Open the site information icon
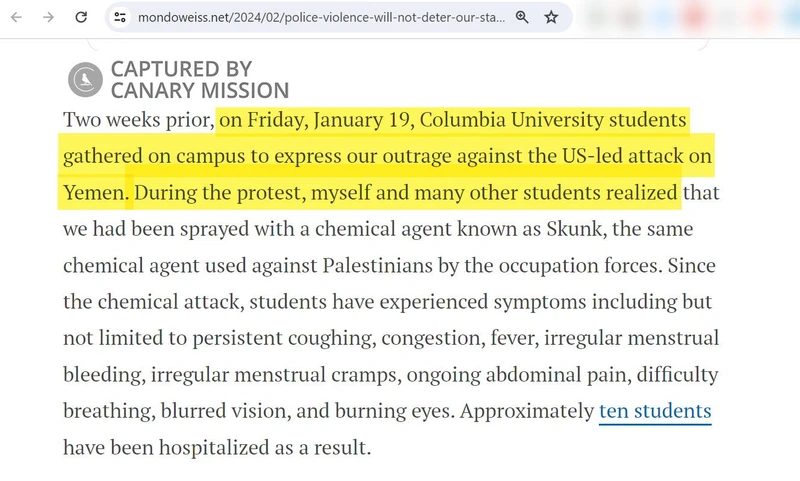The height and width of the screenshot is (481, 800). [119, 17]
